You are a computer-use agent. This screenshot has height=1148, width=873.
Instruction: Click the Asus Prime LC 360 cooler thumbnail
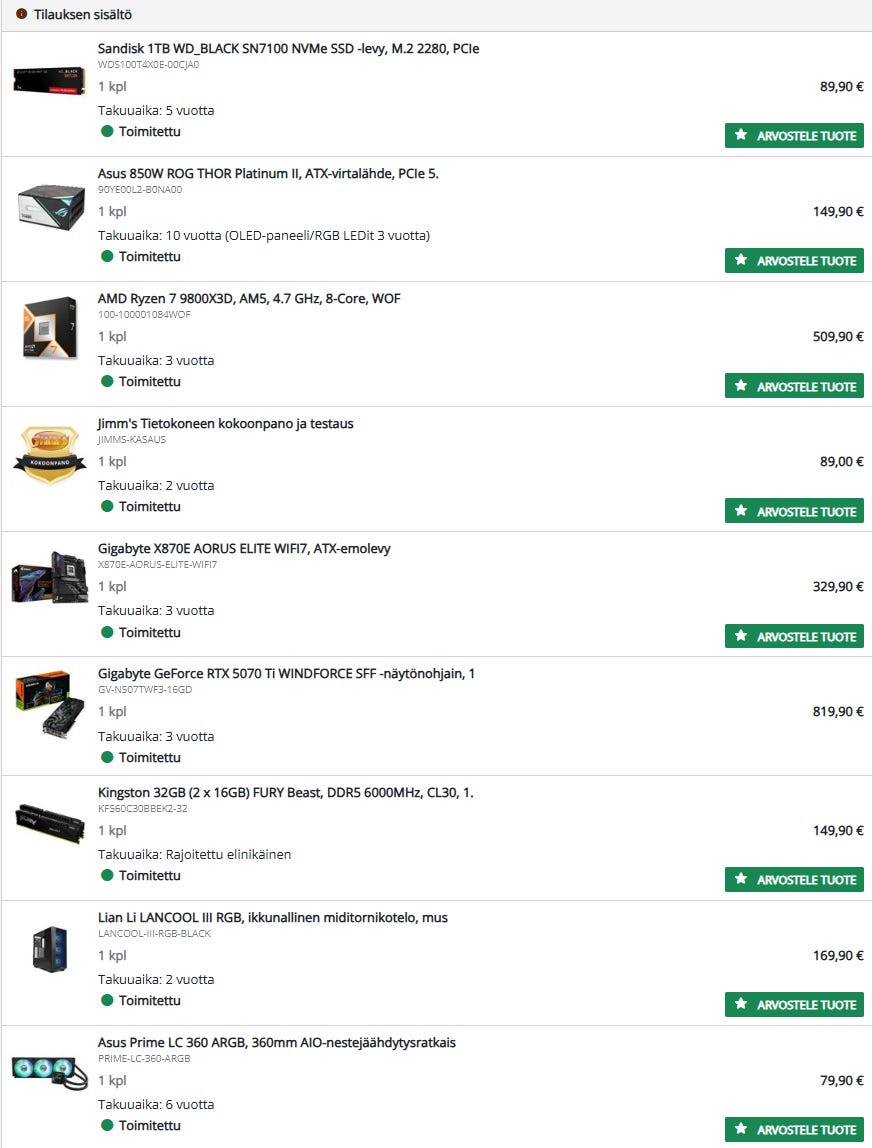(x=50, y=1072)
